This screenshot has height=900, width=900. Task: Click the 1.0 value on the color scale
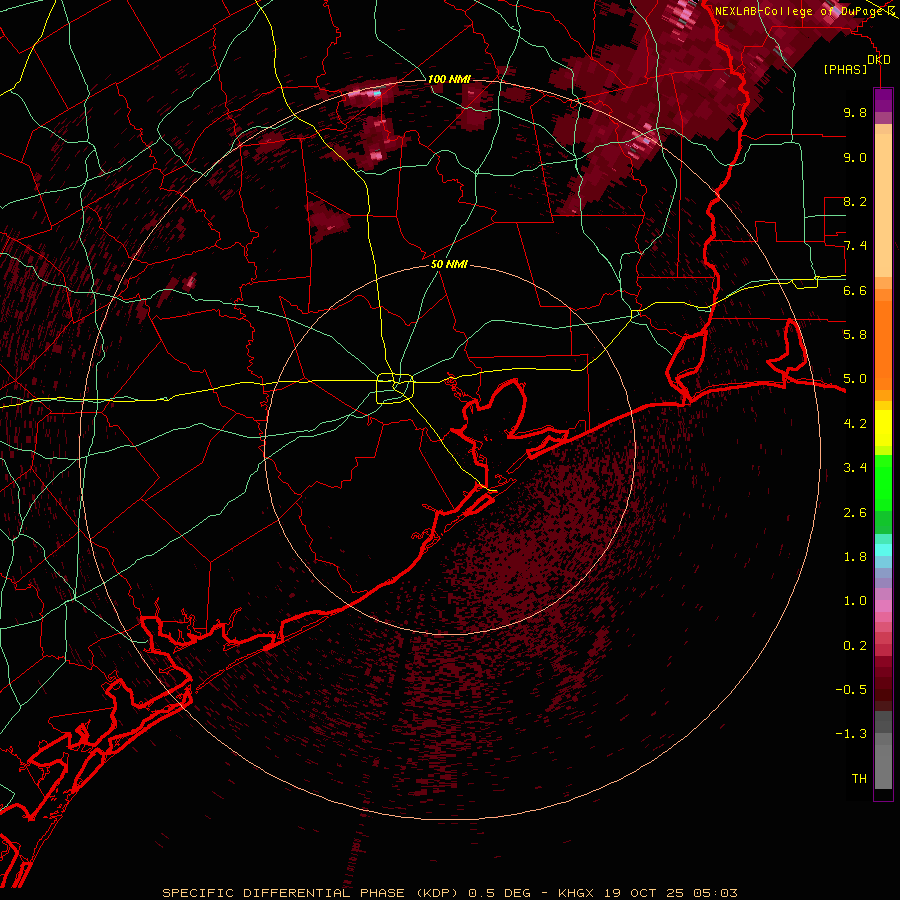point(855,602)
